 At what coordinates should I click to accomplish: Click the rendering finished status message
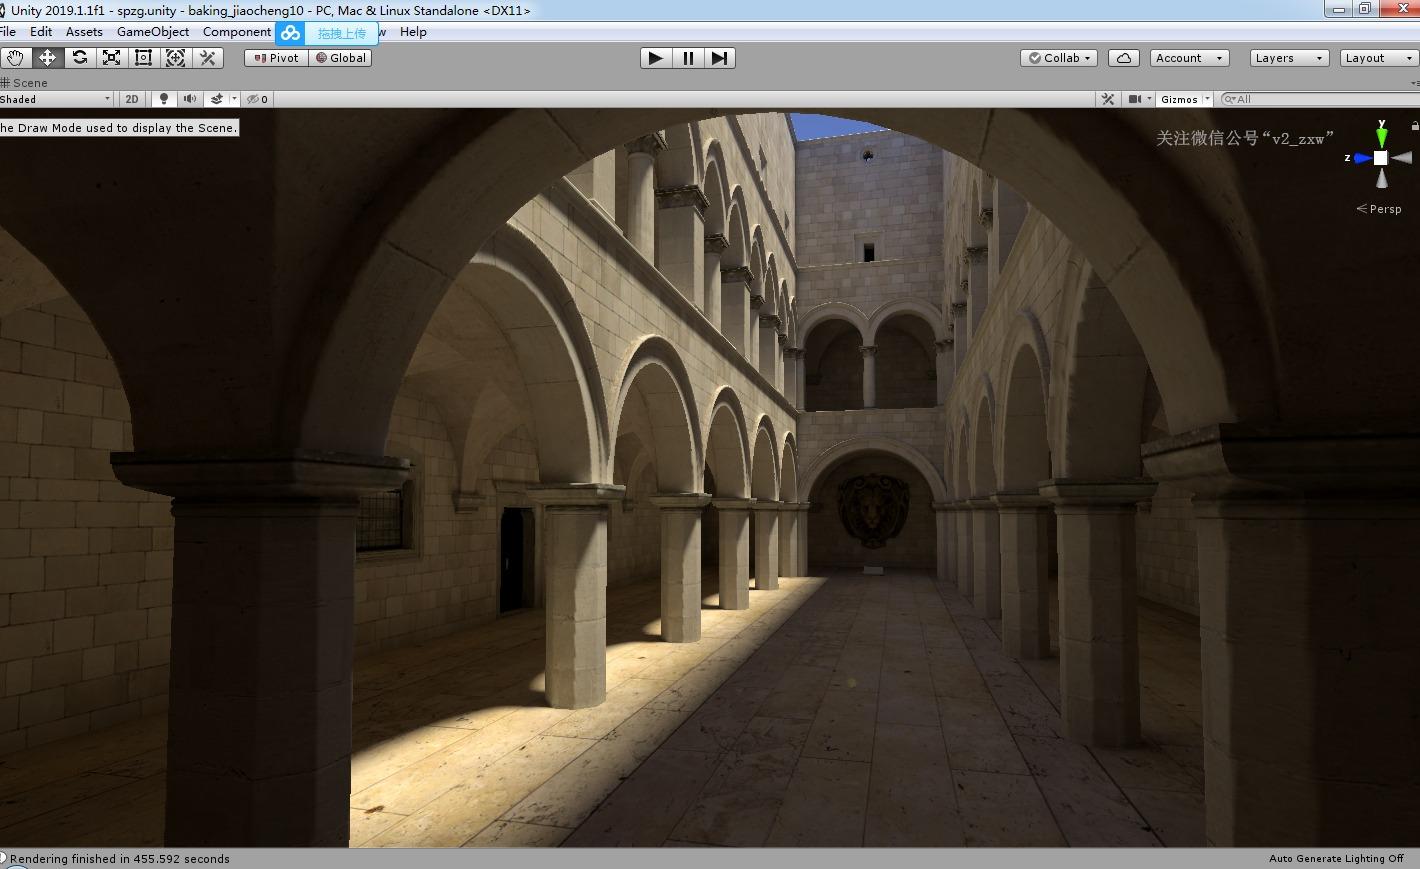[120, 859]
